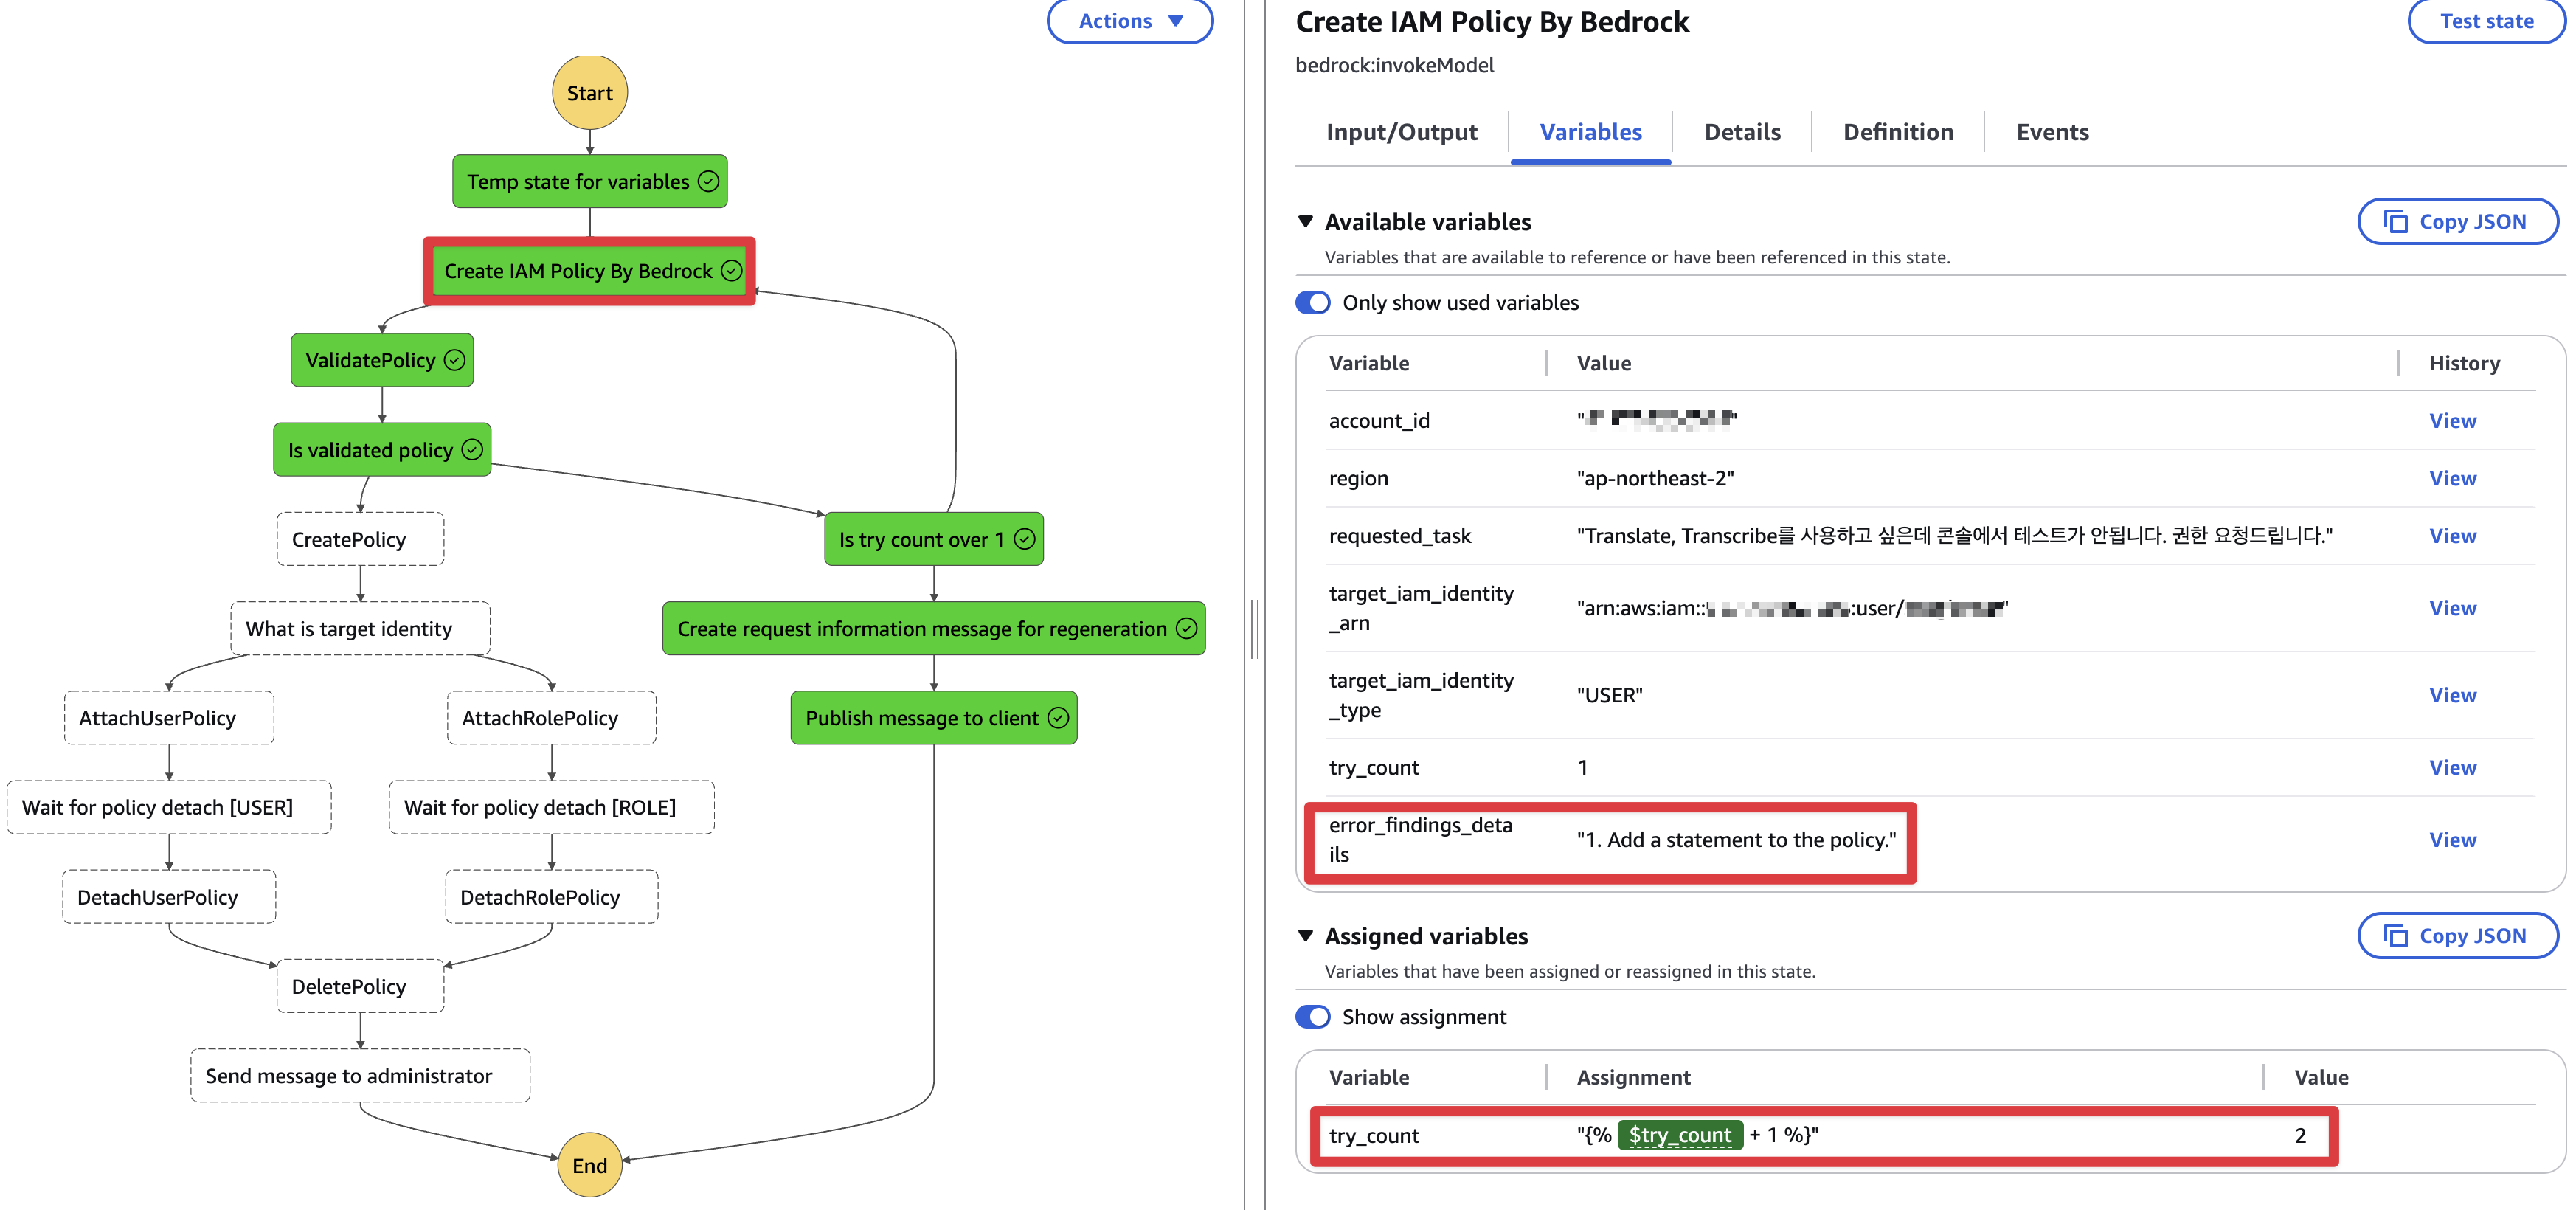Viewport: 2576px width, 1210px height.
Task: Click checkmark icon on Publish message to client
Action: pyautogui.click(x=1058, y=718)
